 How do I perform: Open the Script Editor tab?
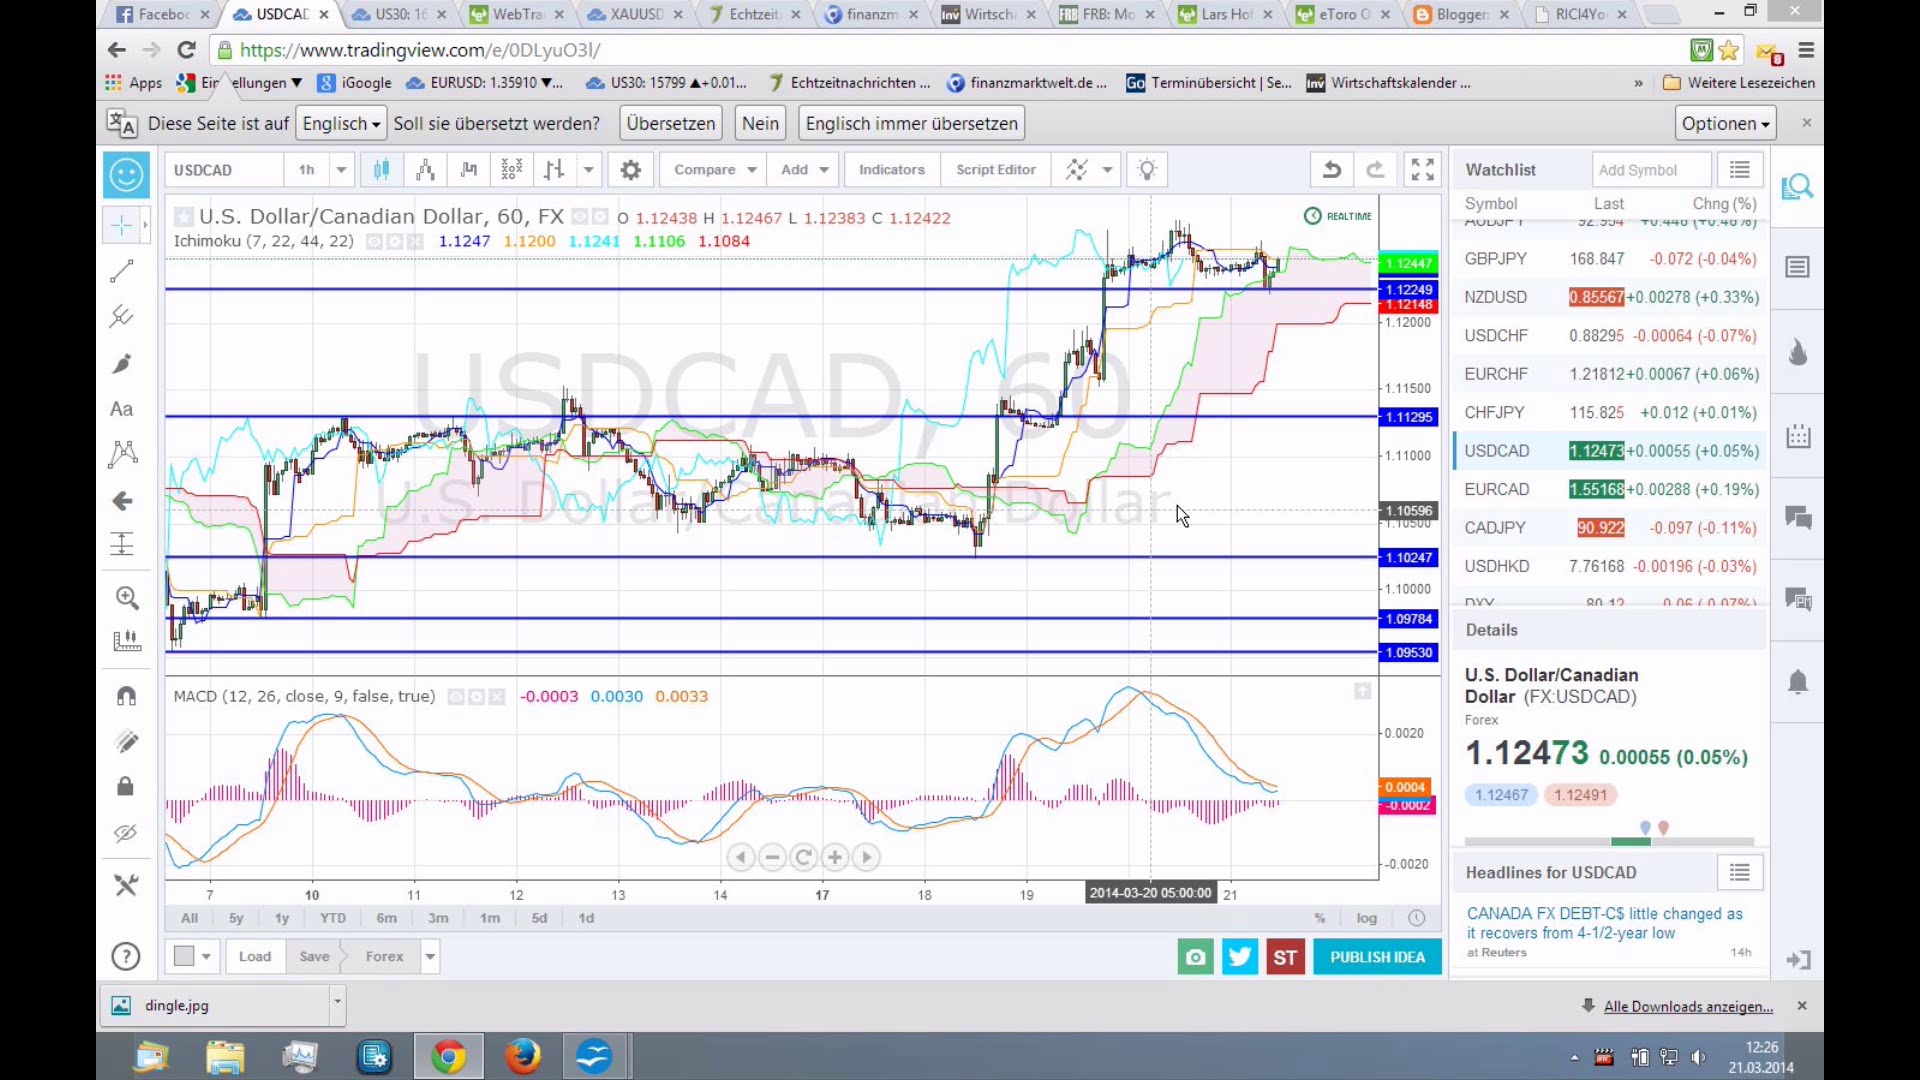click(x=995, y=170)
